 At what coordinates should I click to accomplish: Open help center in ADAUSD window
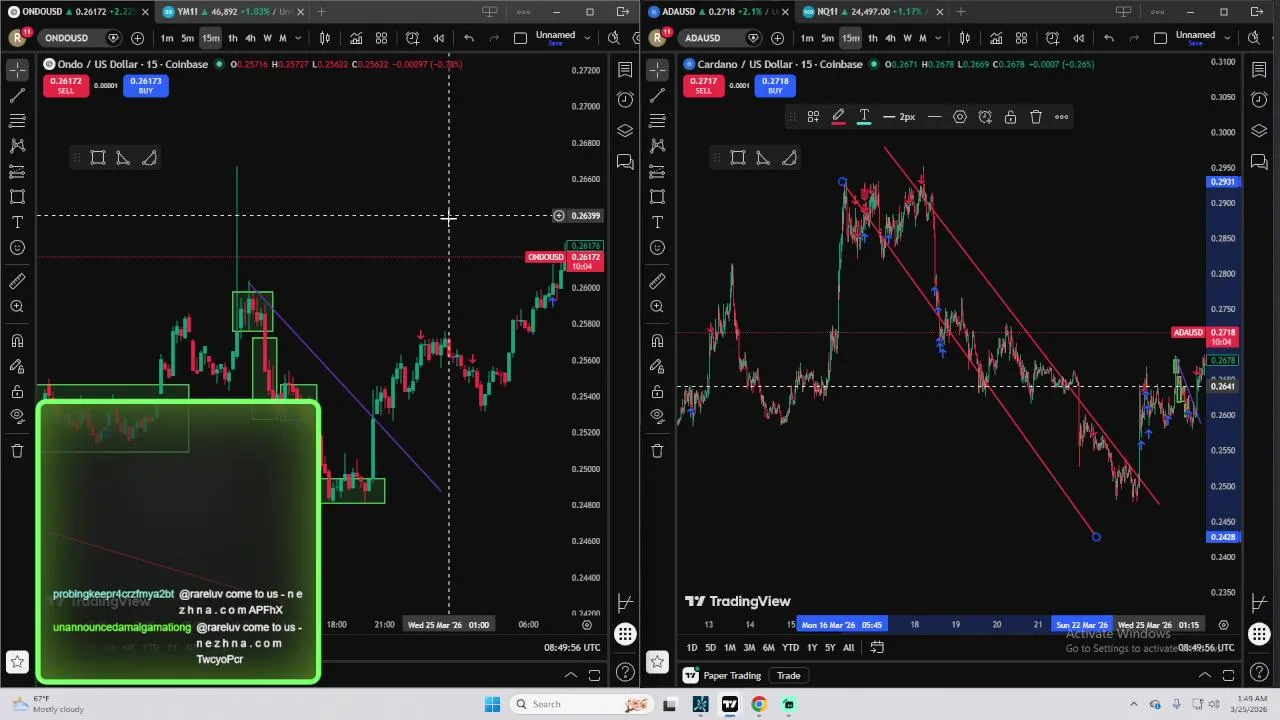[1259, 672]
